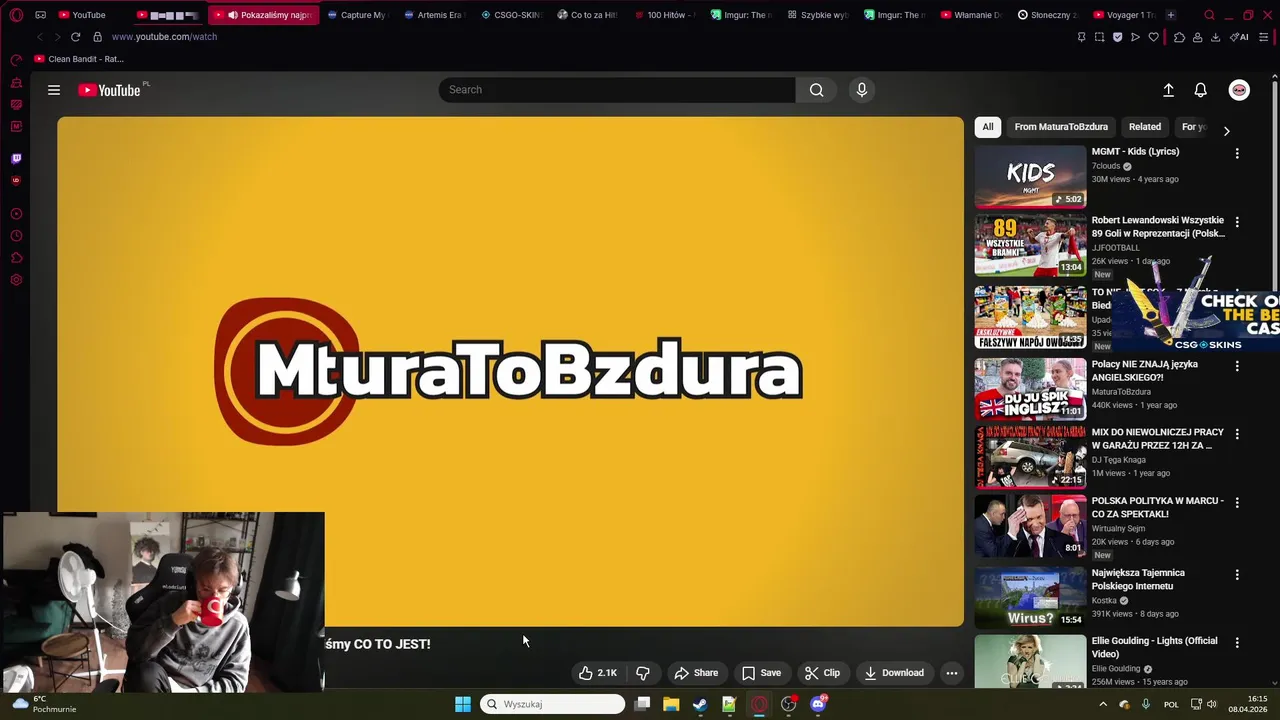Open the extensions cube icon
Viewport: 1280px width, 720px height.
[1179, 37]
